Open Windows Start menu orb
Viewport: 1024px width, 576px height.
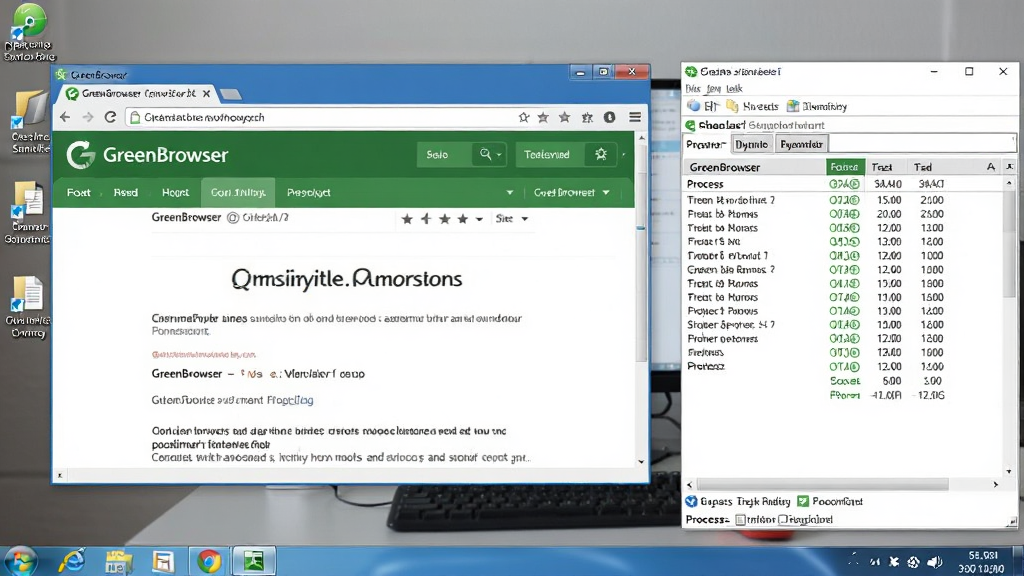[21, 561]
